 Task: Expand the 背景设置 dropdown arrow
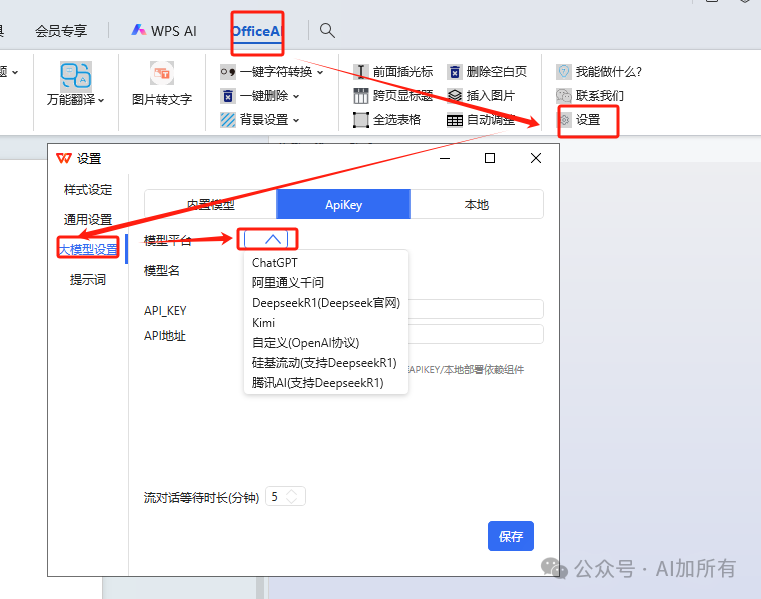tap(296, 120)
